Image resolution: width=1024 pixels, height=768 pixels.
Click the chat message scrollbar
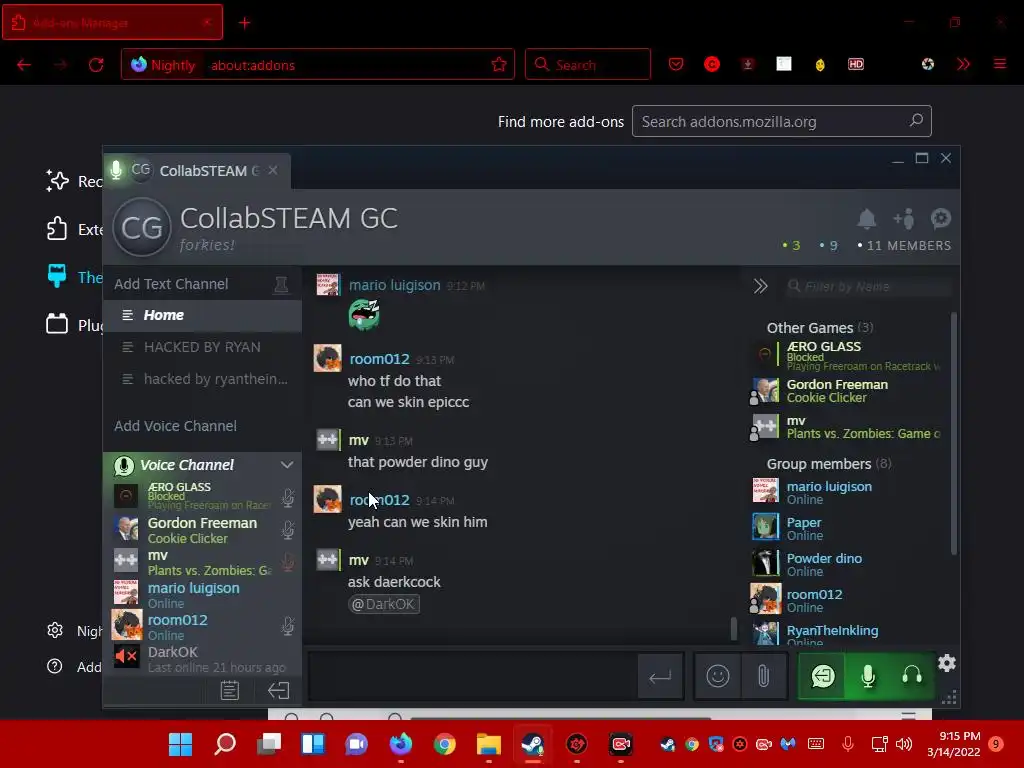click(x=733, y=628)
